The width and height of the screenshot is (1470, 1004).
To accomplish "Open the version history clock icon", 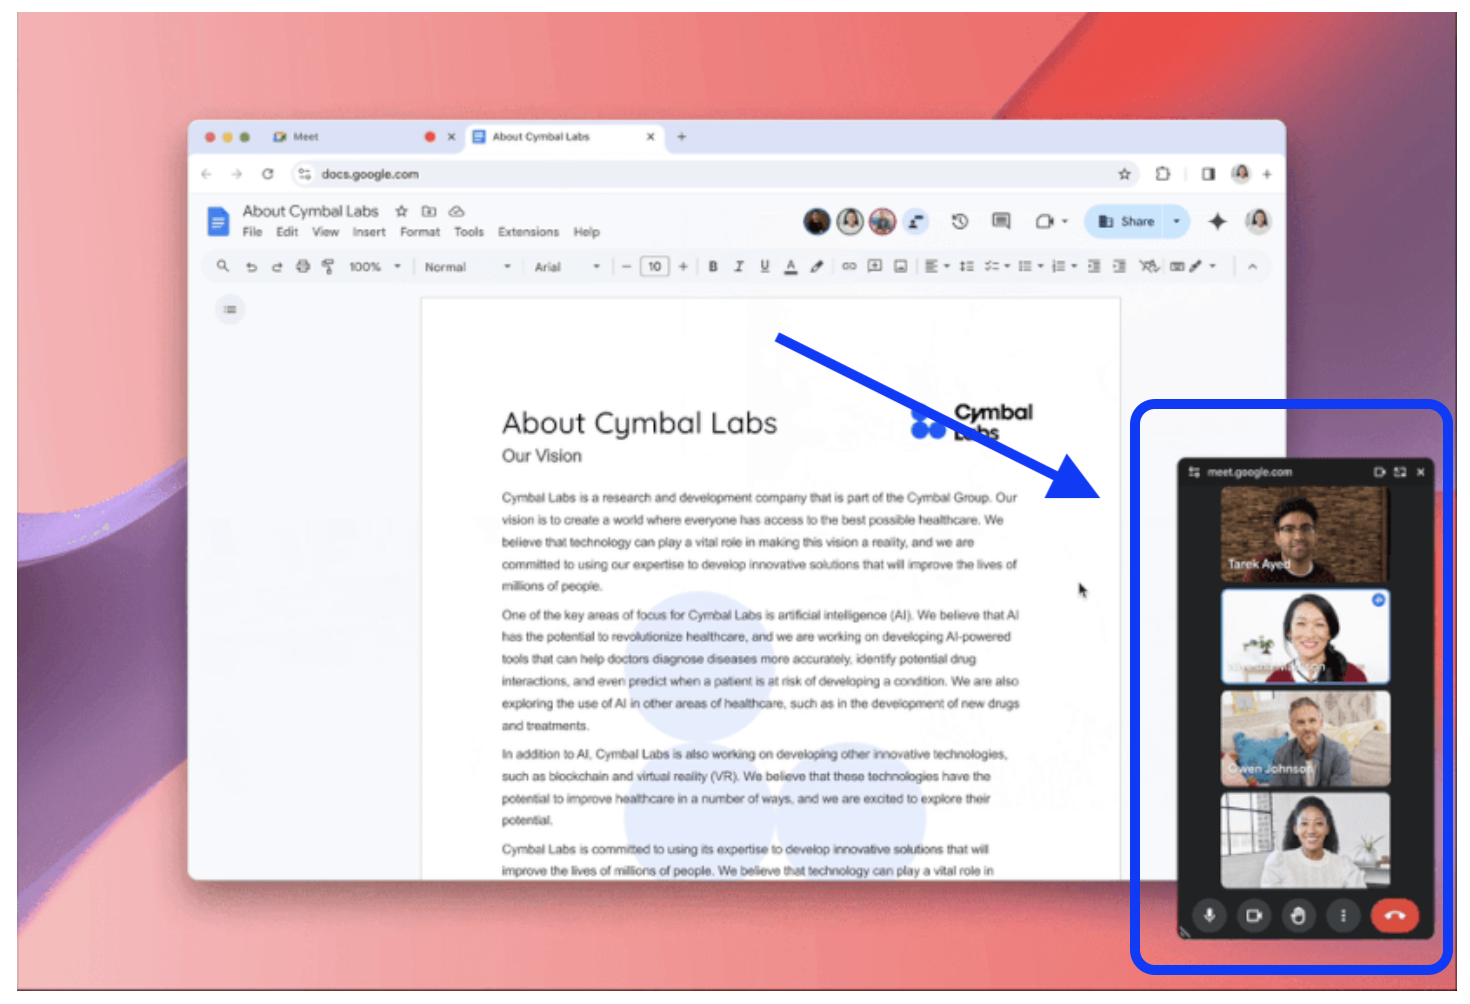I will pyautogui.click(x=959, y=221).
